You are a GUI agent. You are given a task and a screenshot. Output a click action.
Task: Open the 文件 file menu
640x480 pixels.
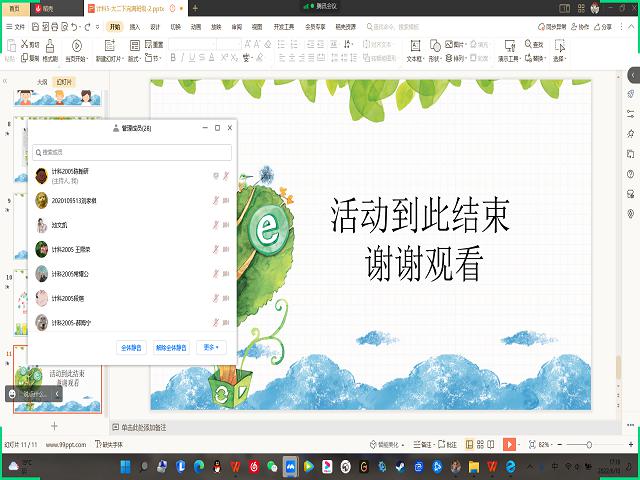click(16, 27)
